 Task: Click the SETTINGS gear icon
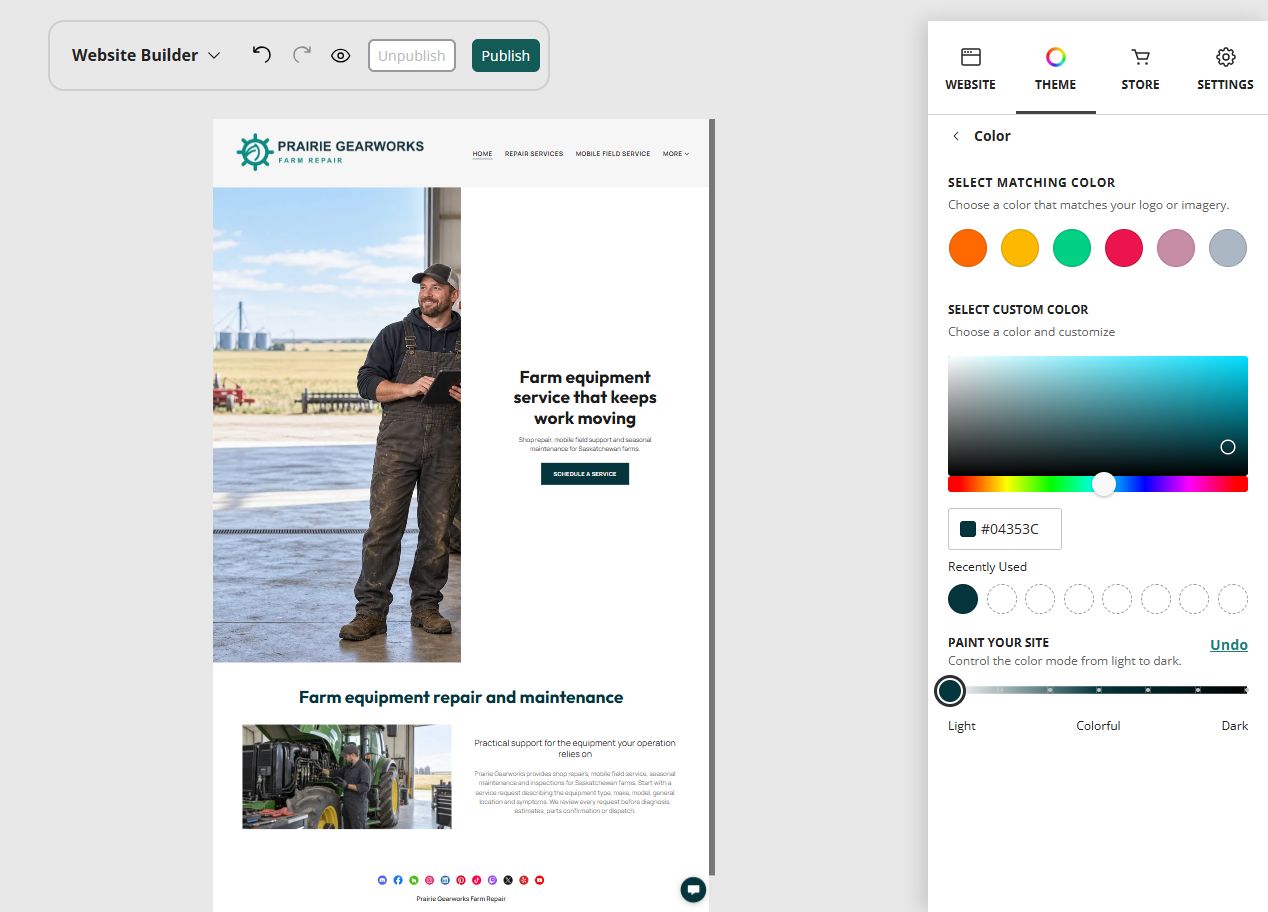click(1226, 57)
